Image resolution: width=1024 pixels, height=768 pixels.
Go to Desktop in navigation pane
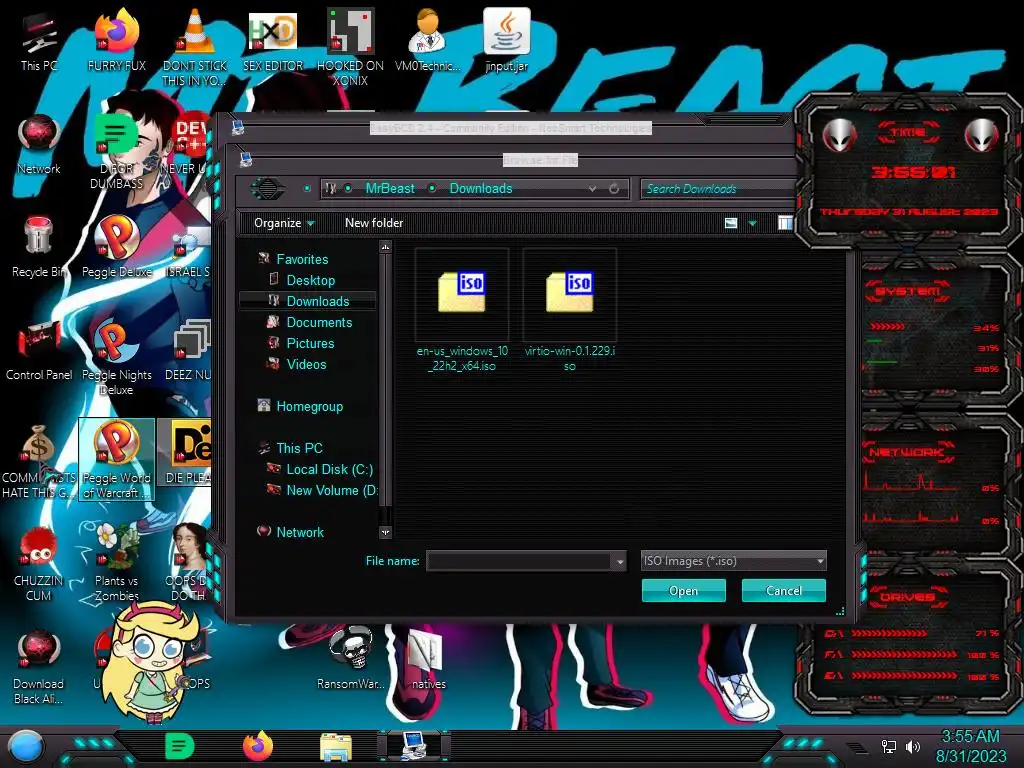(310, 280)
